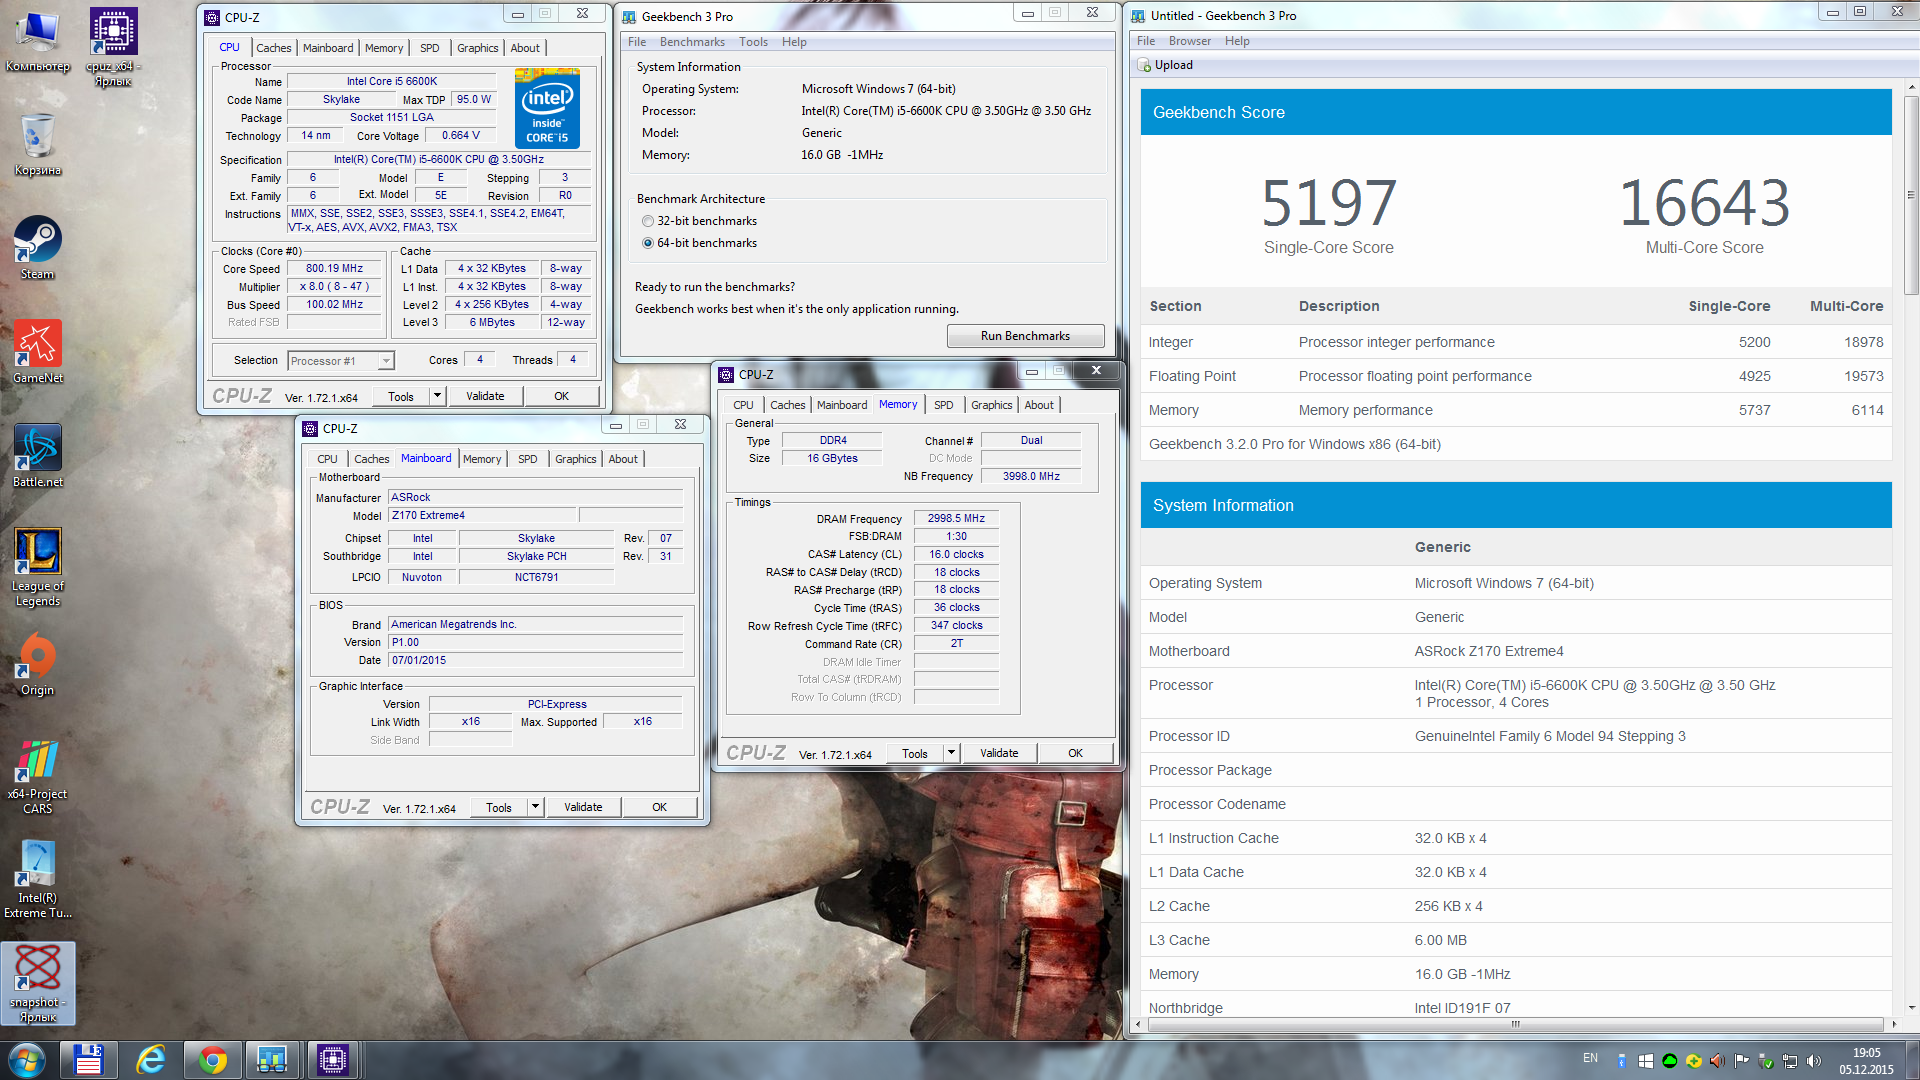Launch Steam from the desktop

pyautogui.click(x=37, y=248)
